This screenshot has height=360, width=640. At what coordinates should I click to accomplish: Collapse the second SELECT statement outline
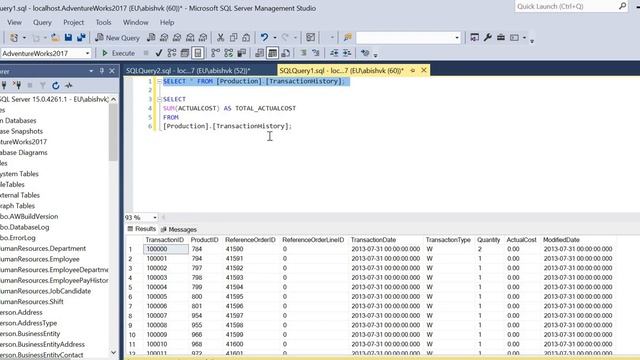(160, 99)
